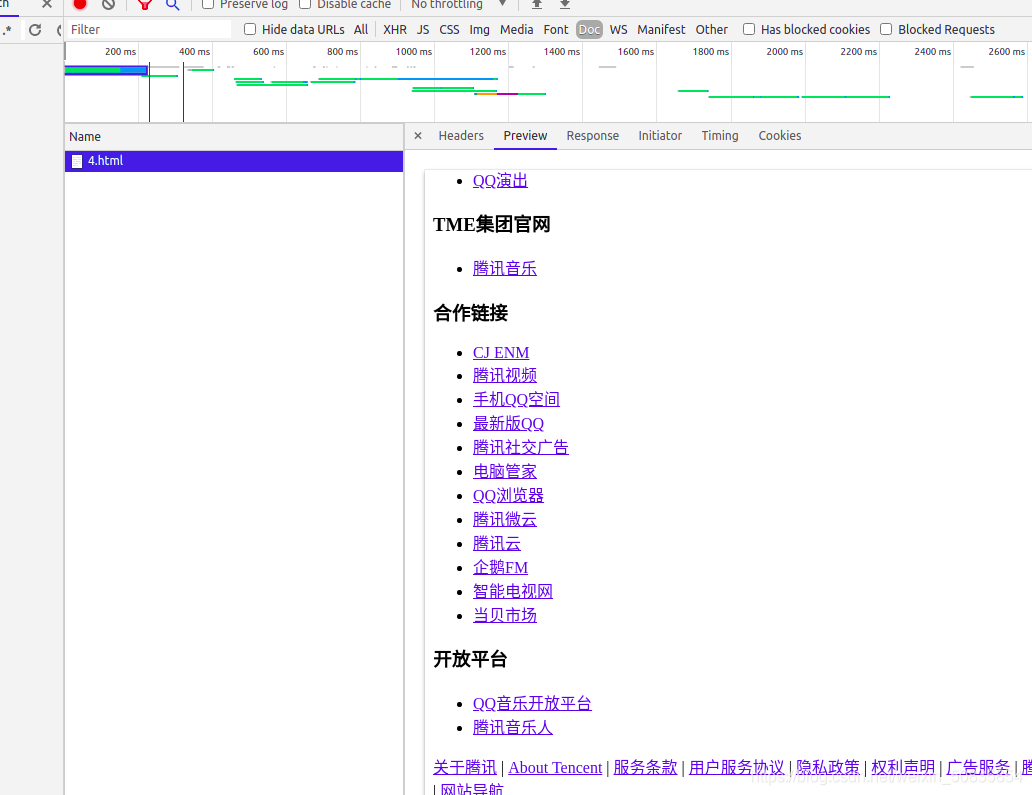View the Timing tab
Screen dimensions: 1032x795
pyautogui.click(x=719, y=136)
